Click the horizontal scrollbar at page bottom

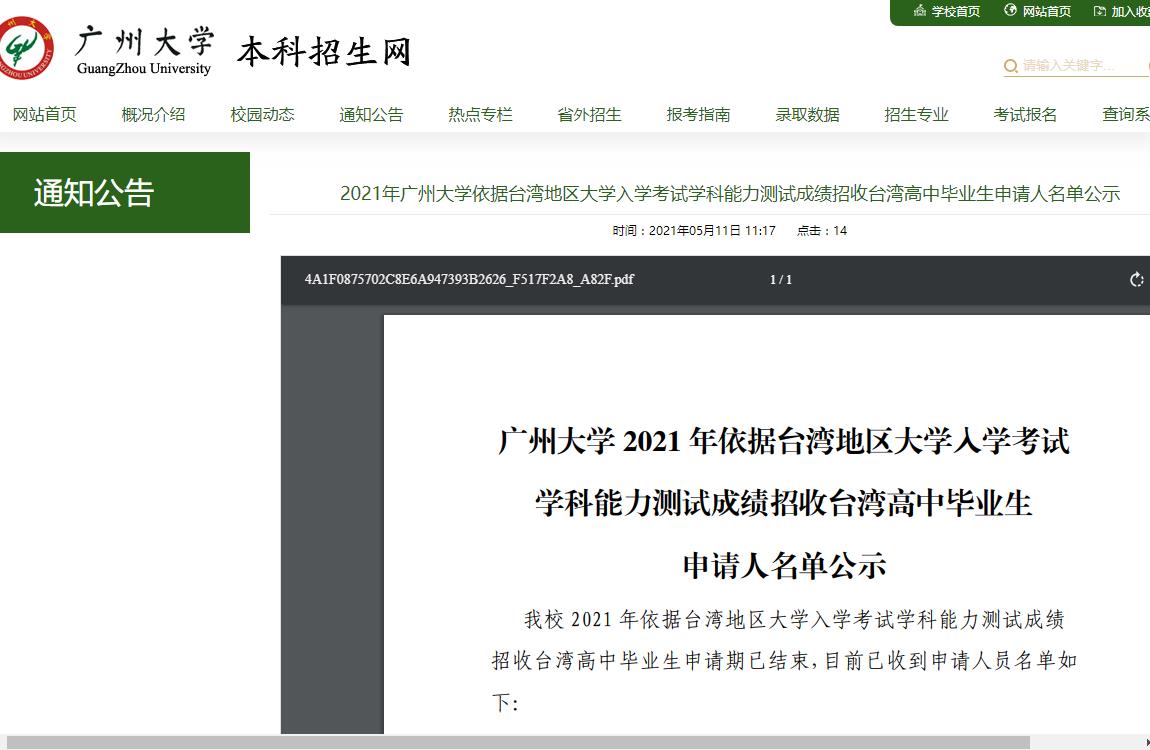point(518,743)
